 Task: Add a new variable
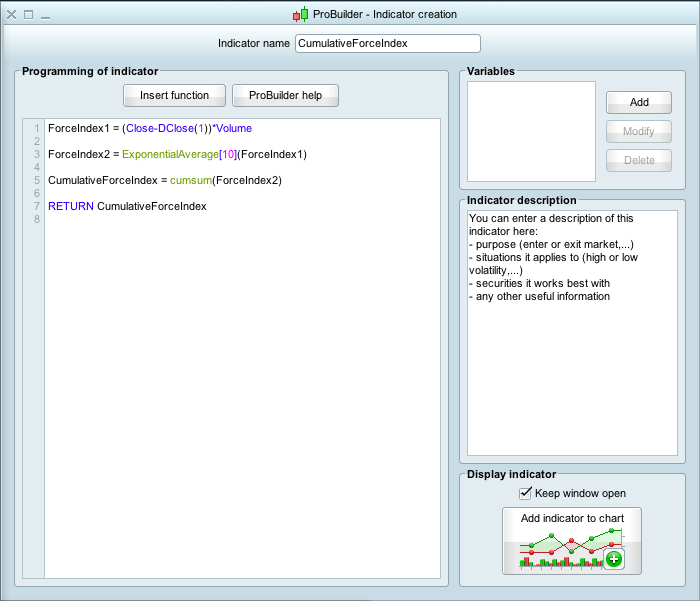(x=639, y=102)
